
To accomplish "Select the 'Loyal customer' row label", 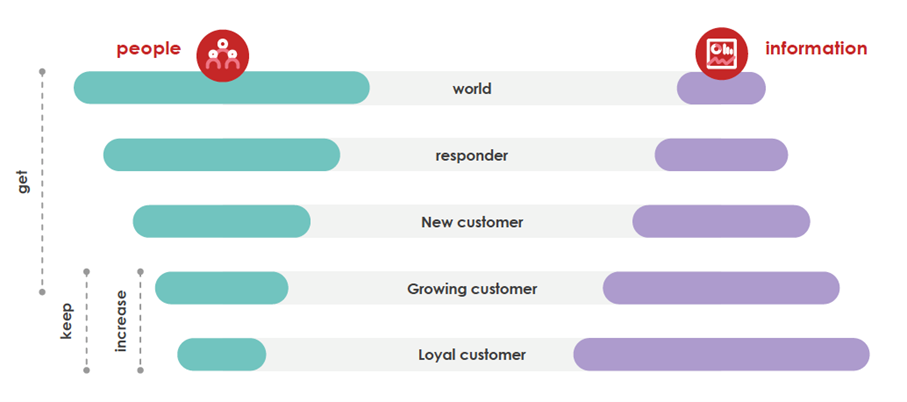I will point(472,355).
